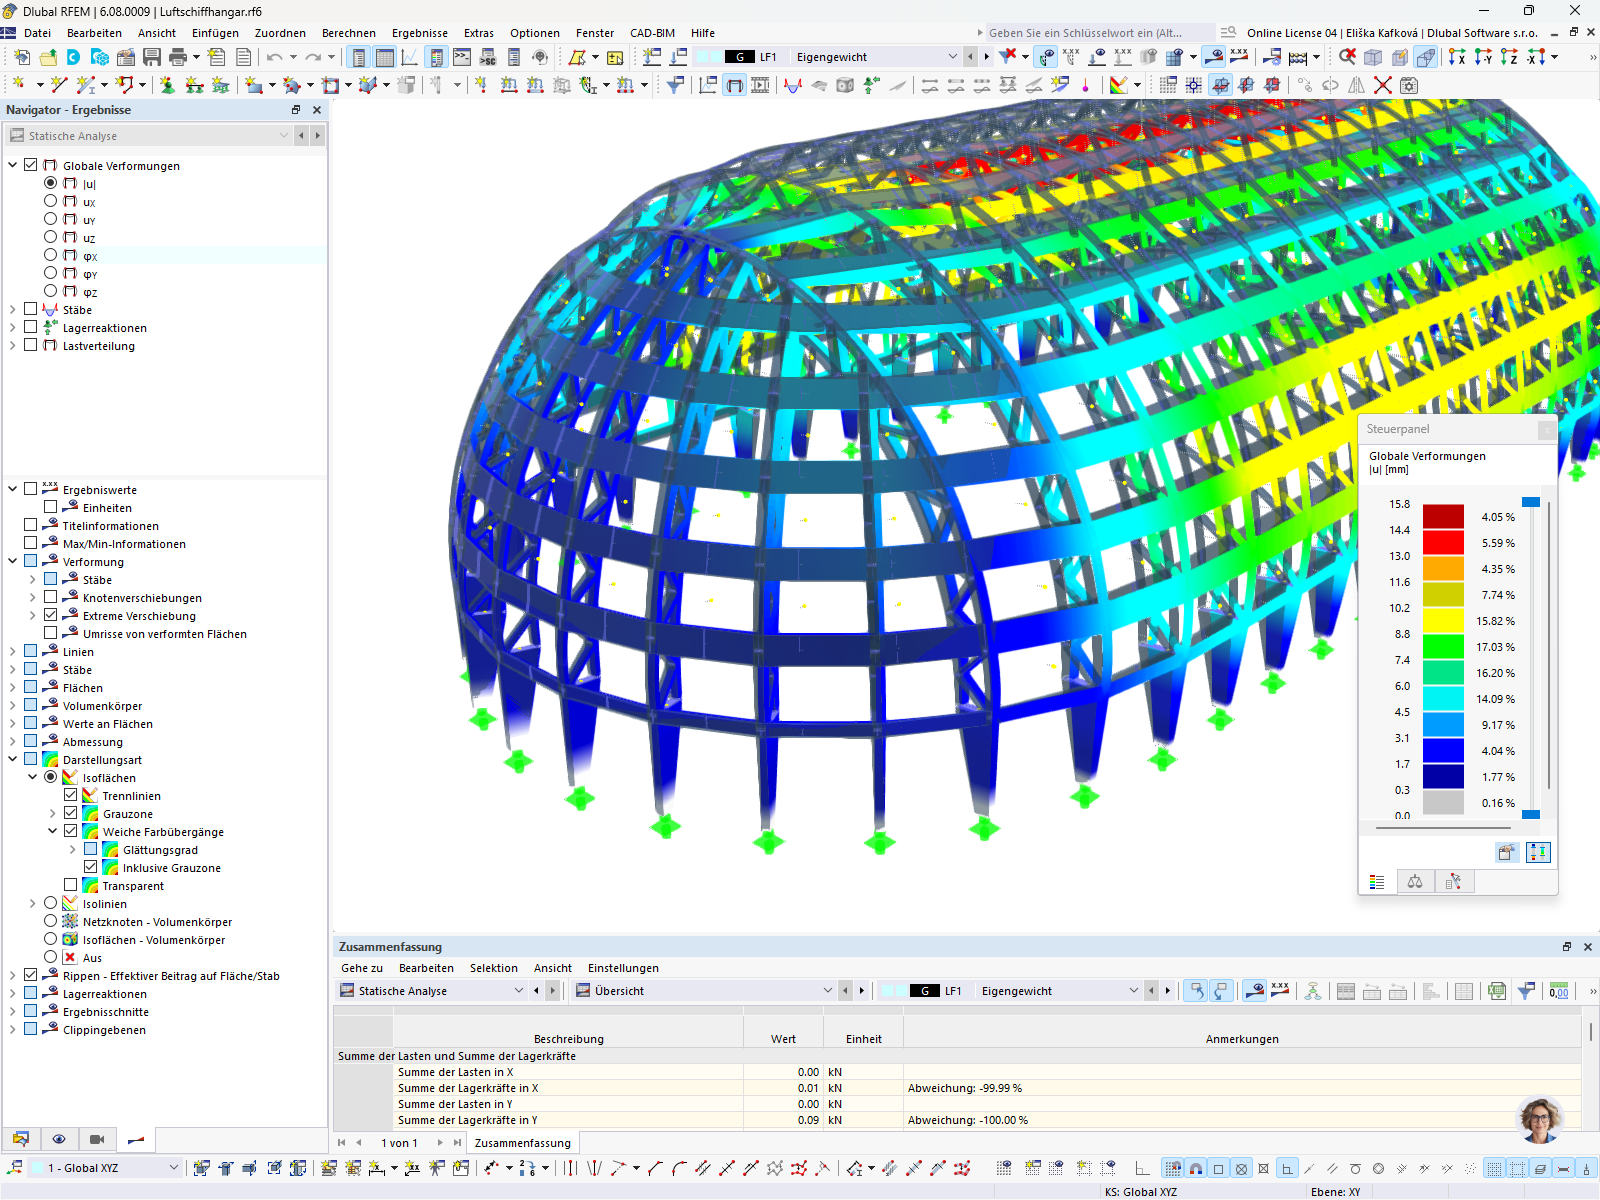Undo the last action
Viewport: 1600px width, 1200px height.
272,57
